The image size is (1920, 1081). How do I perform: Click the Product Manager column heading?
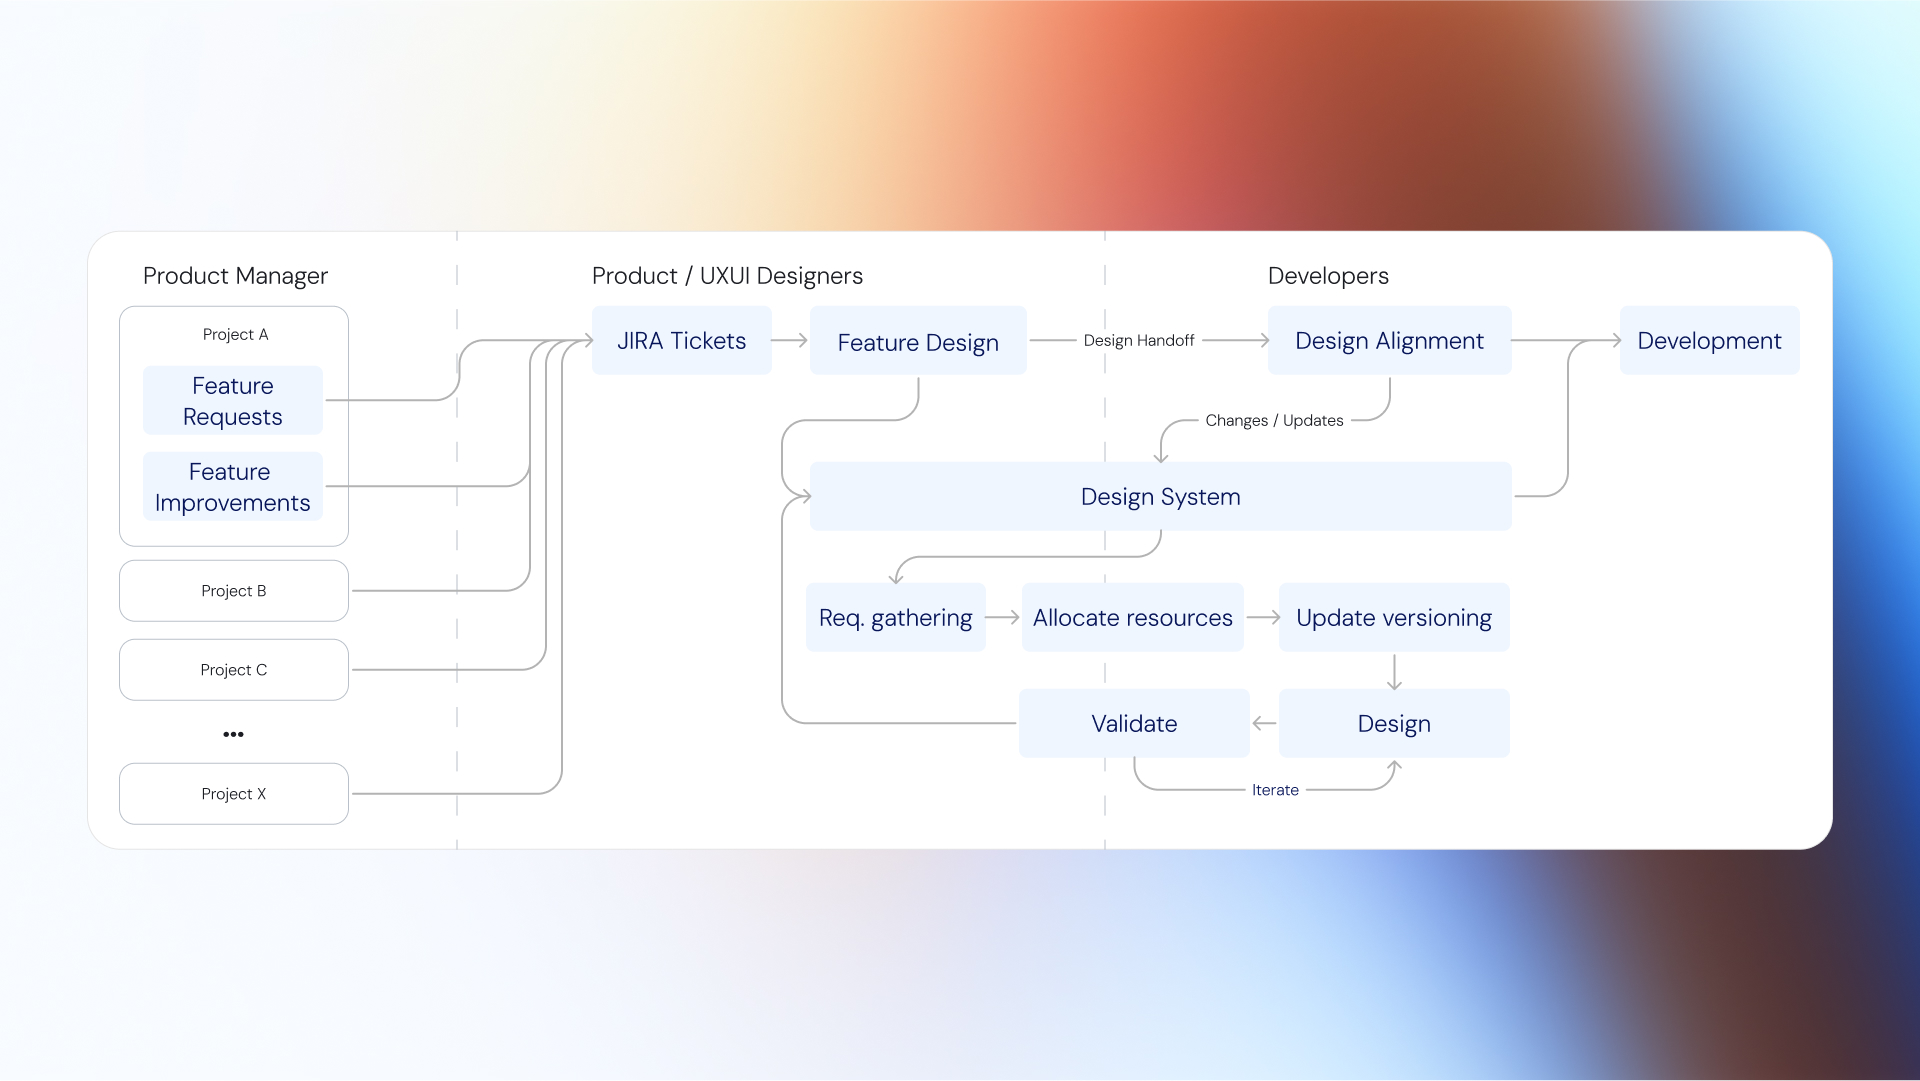click(235, 276)
